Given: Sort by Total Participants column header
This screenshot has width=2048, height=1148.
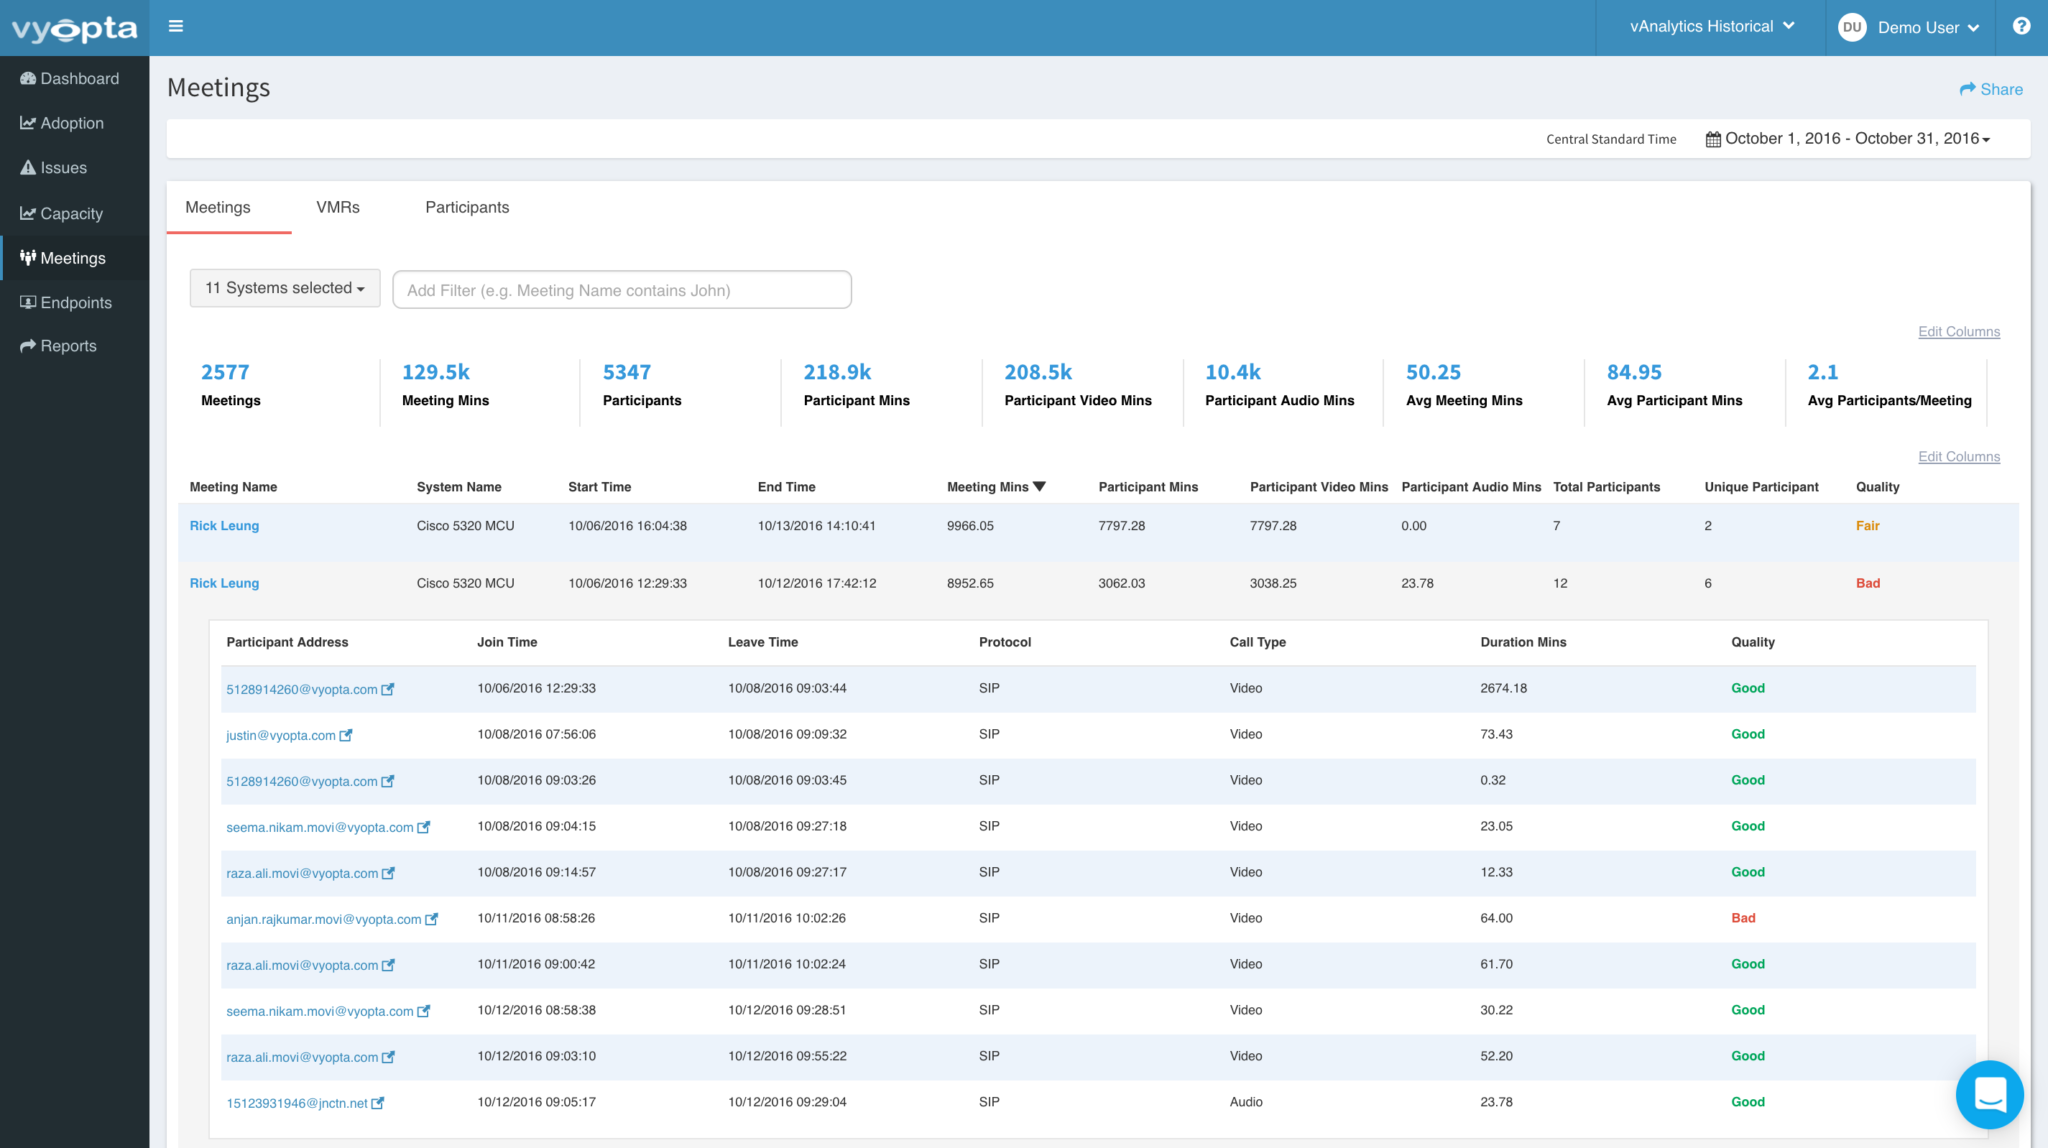Looking at the screenshot, I should (1606, 487).
